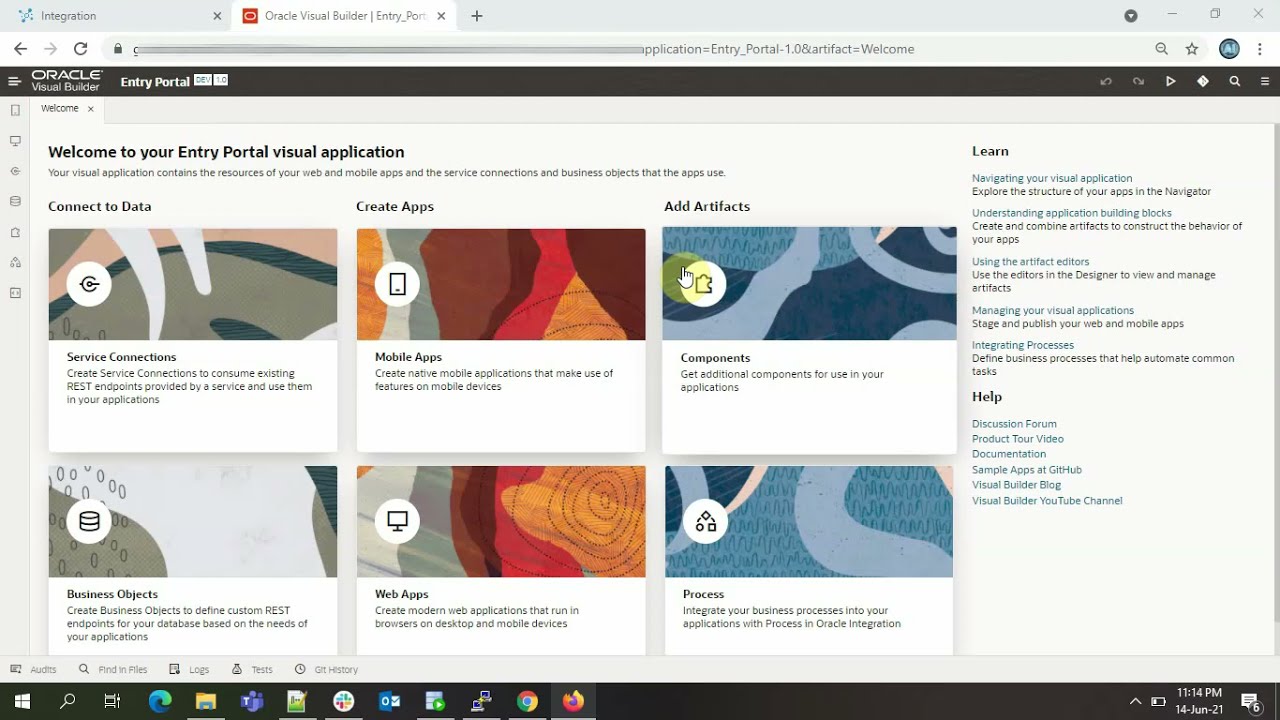
Task: Open 'Understanding application building blocks' link
Action: (x=1072, y=213)
